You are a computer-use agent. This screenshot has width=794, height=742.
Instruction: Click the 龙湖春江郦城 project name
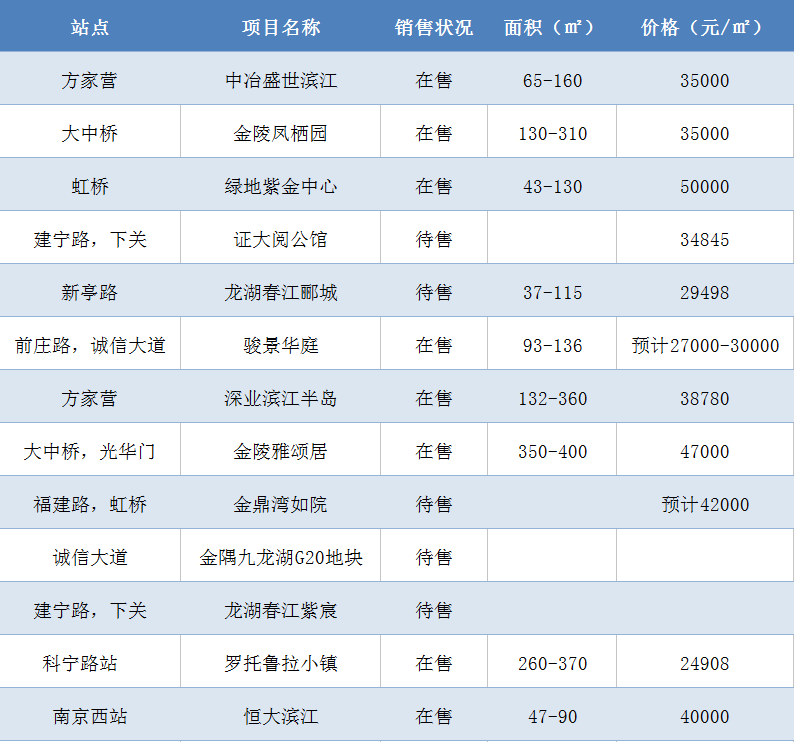pyautogui.click(x=281, y=292)
